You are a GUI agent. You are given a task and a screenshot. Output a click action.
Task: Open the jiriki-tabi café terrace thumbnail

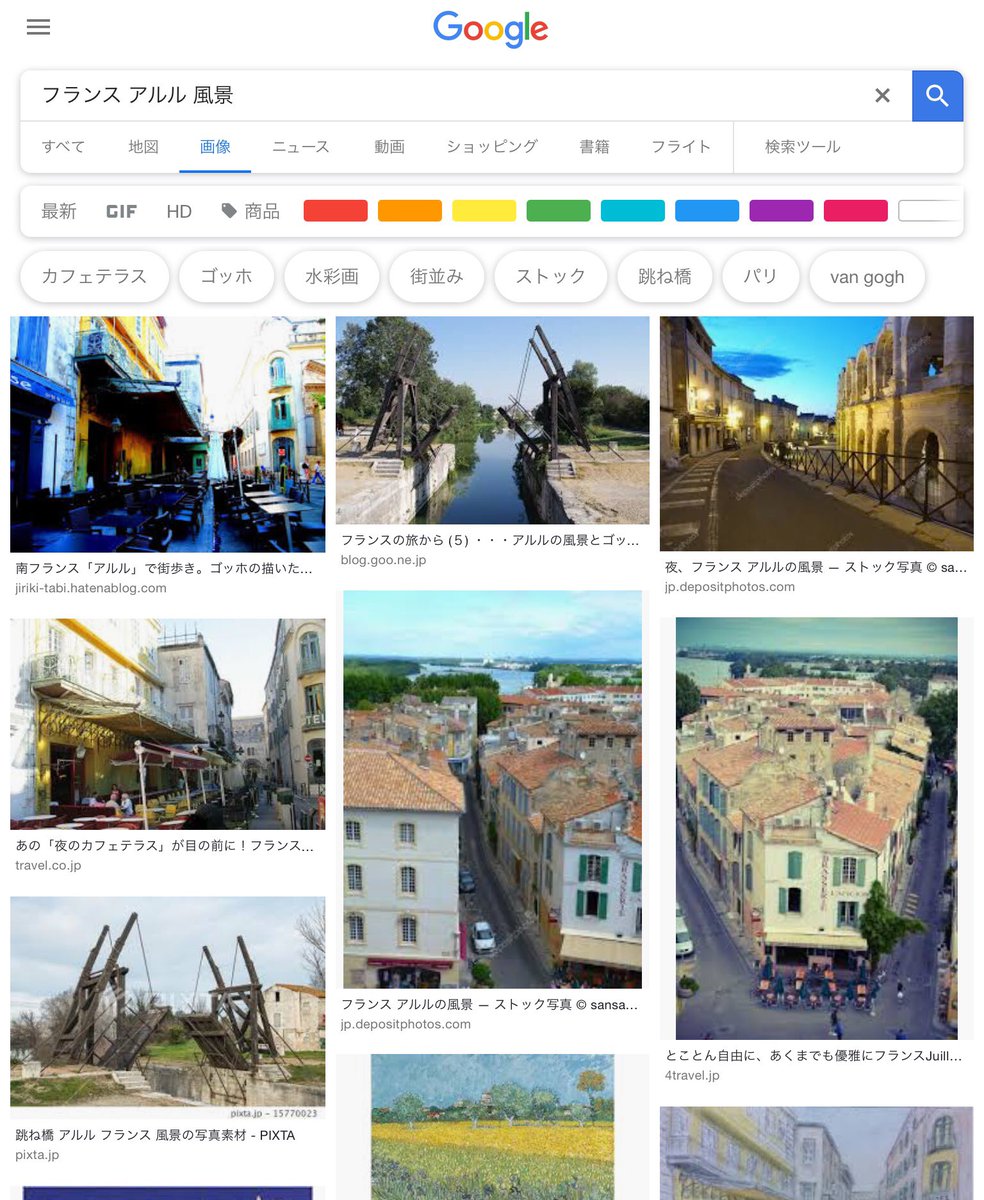coord(167,434)
